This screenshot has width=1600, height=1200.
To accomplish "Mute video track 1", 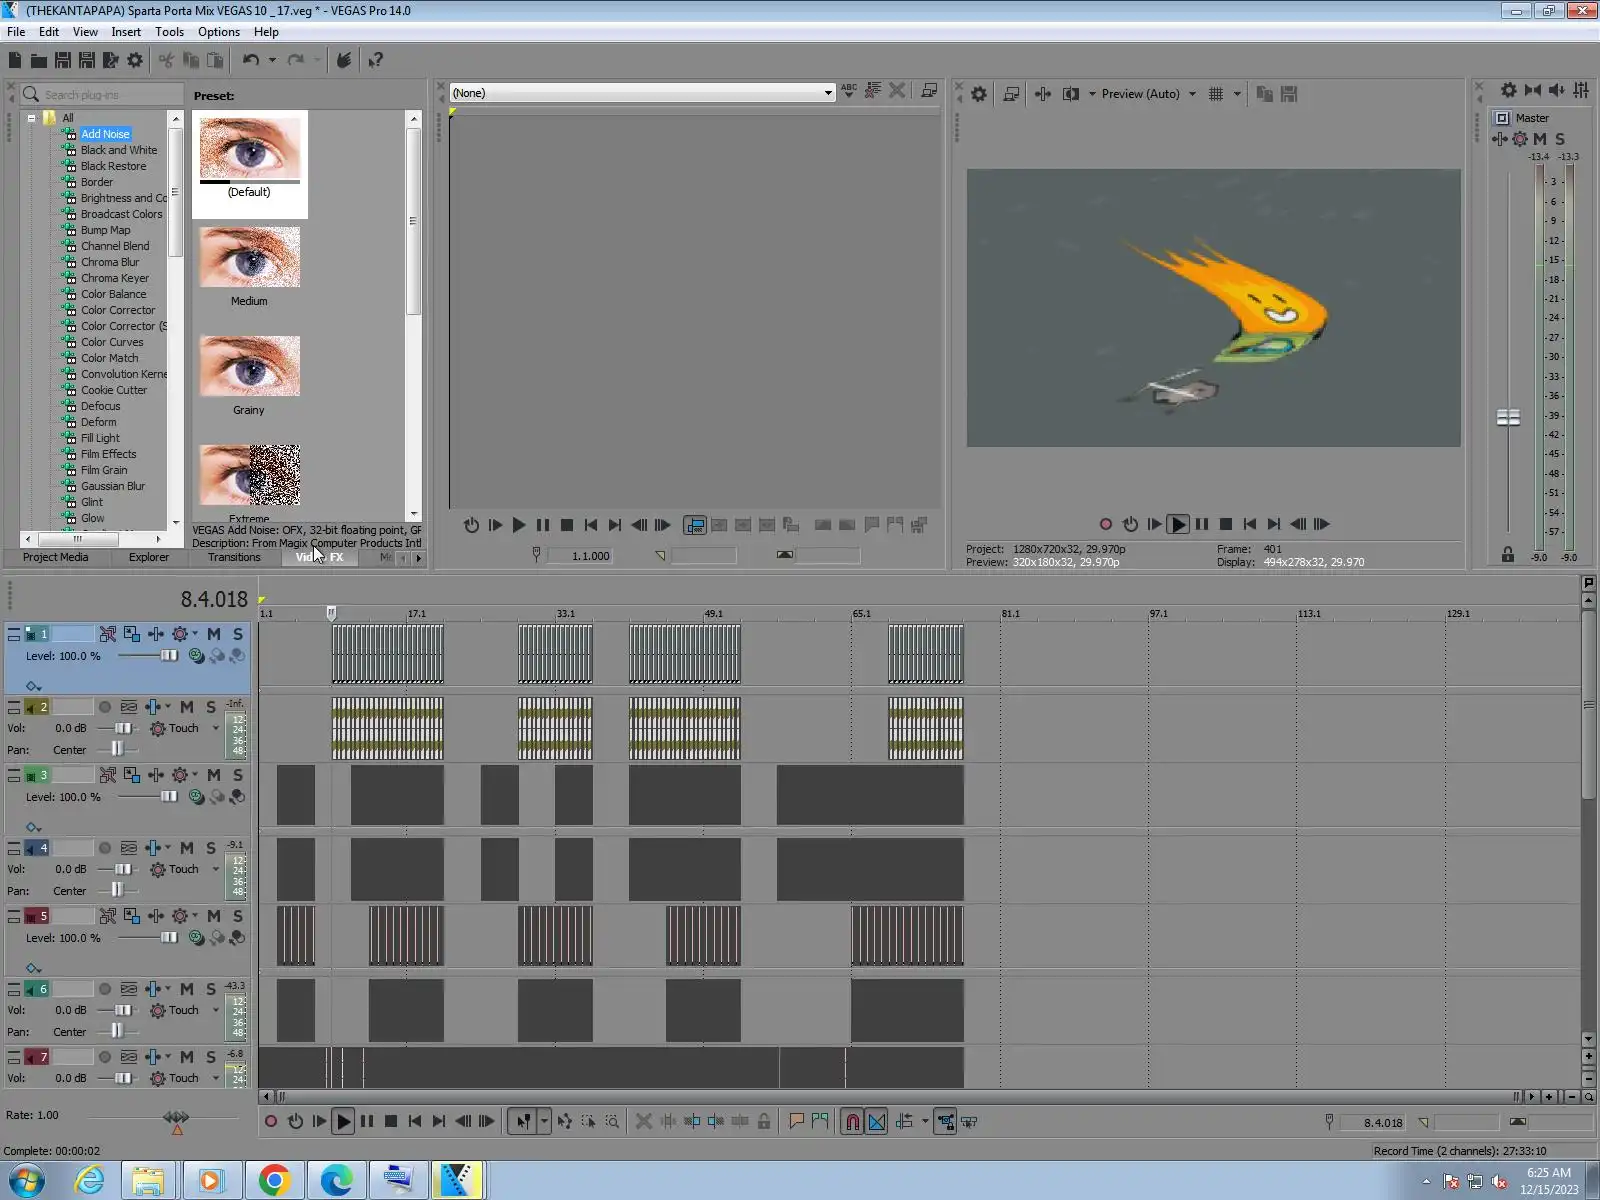I will (x=213, y=634).
